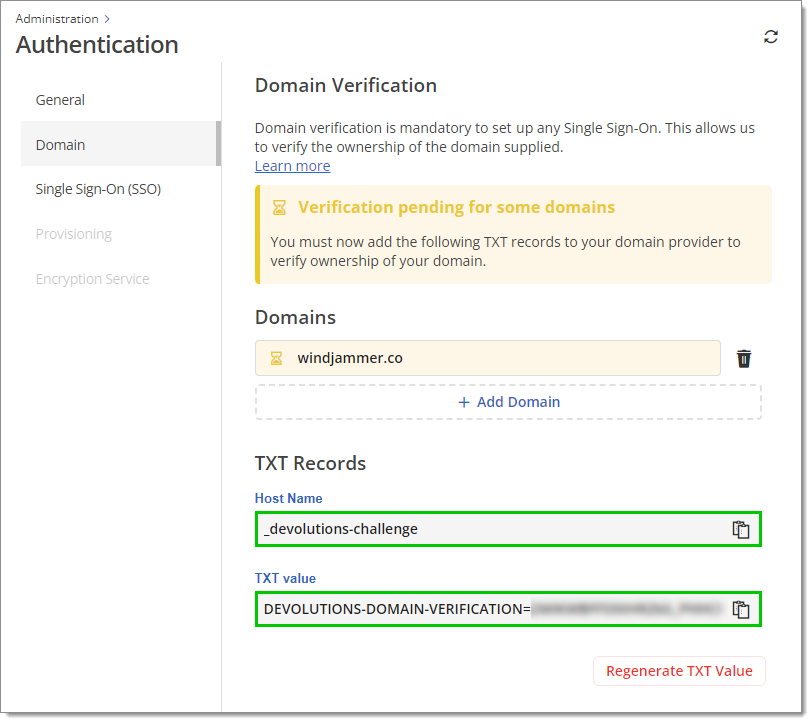Viewport: 812px width, 723px height.
Task: Select the windjammer.co domain entry
Action: pos(487,358)
